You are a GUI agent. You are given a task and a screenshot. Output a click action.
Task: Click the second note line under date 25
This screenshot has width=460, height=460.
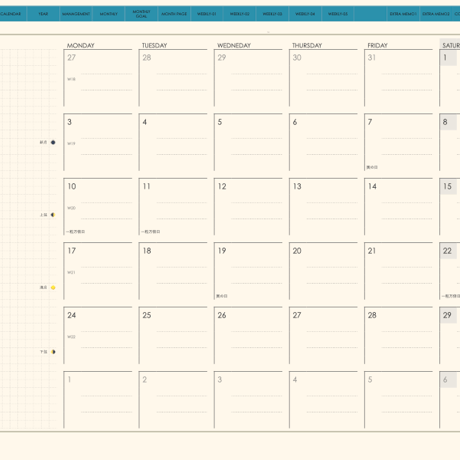tap(182, 348)
